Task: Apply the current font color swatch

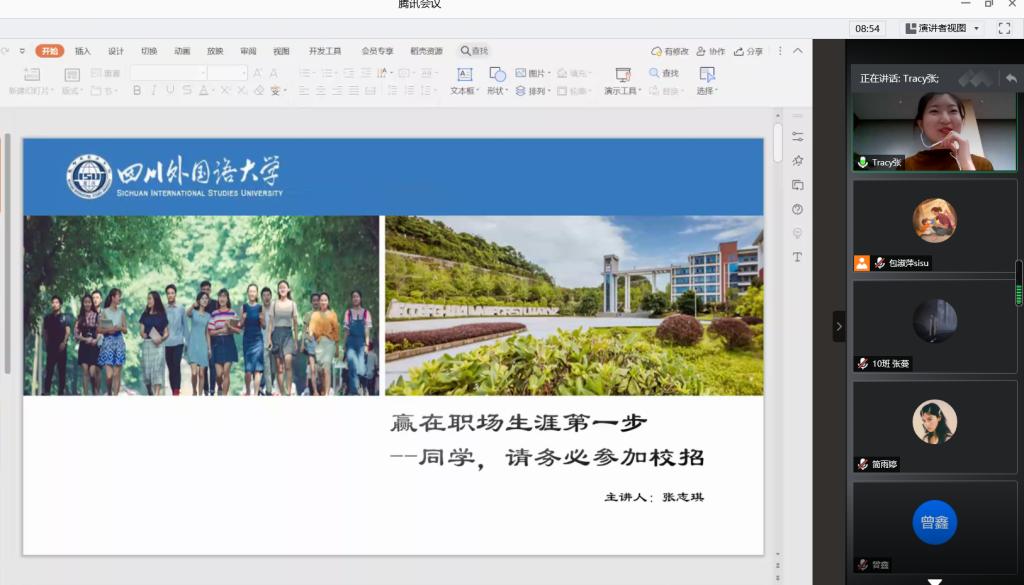Action: [x=202, y=90]
